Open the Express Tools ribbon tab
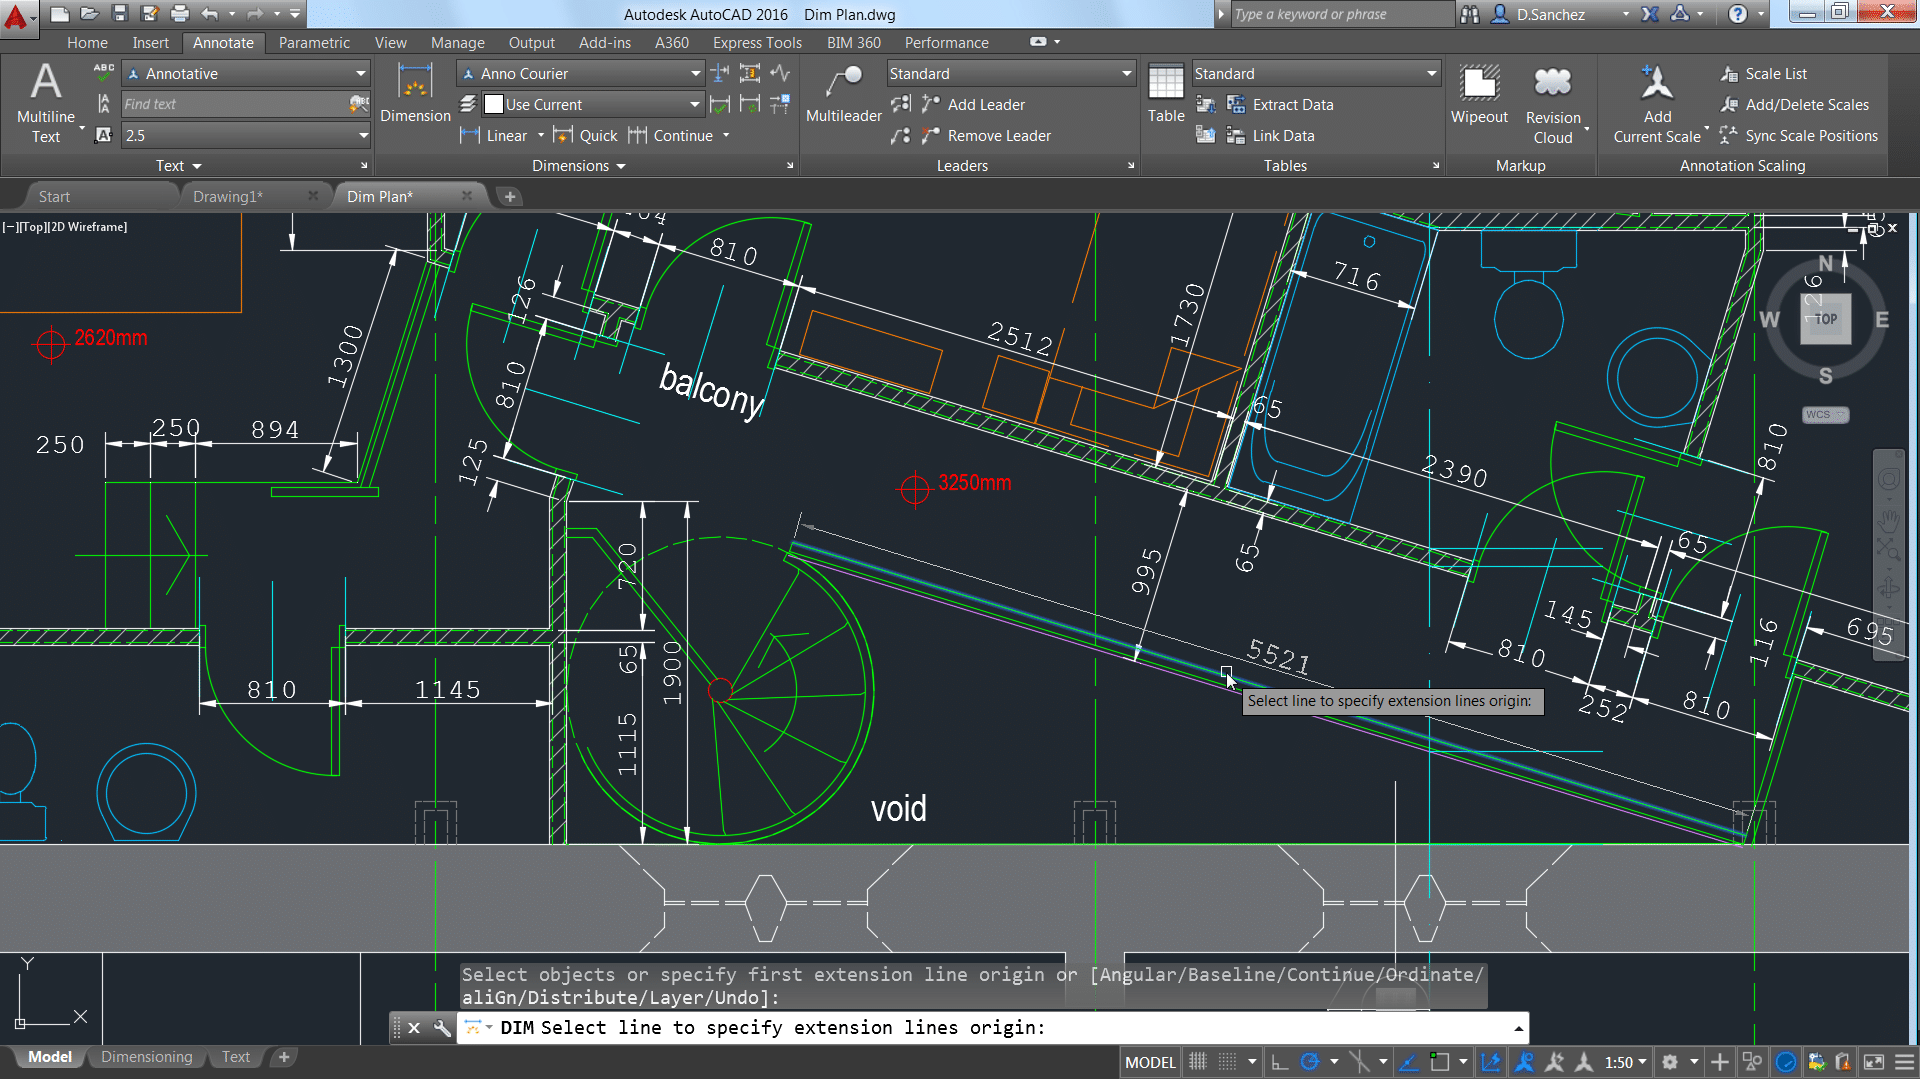 click(x=757, y=42)
